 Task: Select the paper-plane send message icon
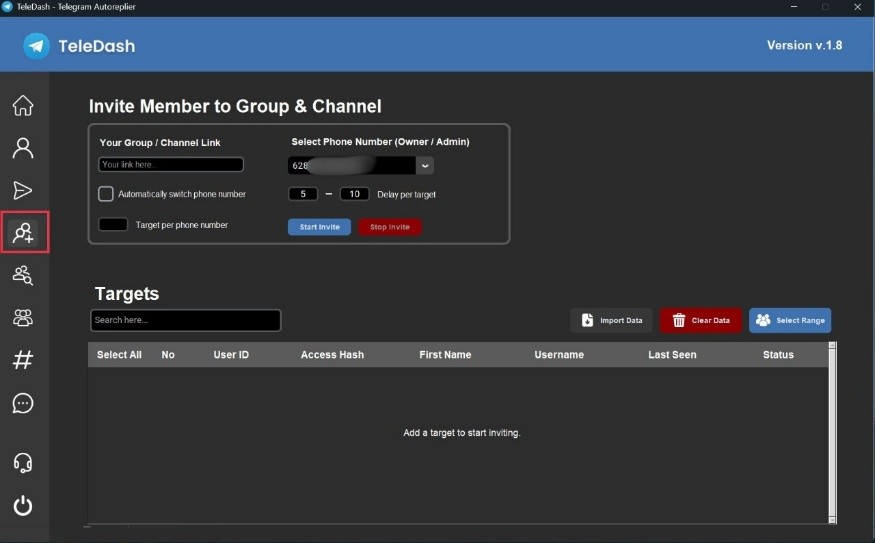tap(23, 190)
